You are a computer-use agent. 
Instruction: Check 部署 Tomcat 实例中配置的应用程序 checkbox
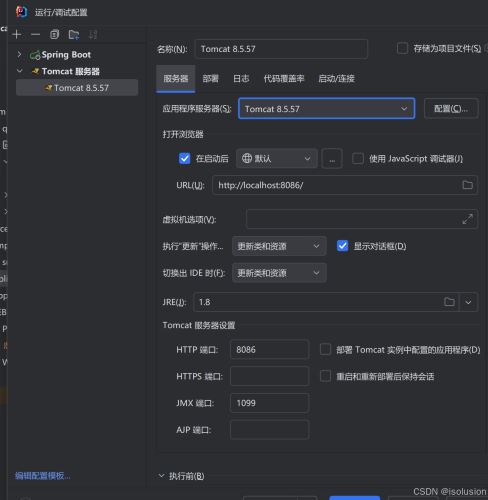pos(325,349)
